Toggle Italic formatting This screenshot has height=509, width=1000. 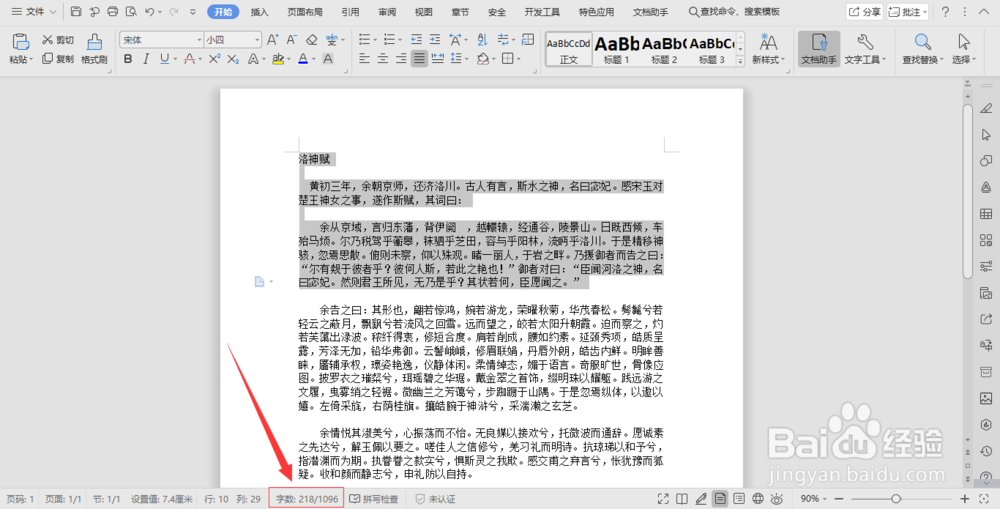point(146,59)
